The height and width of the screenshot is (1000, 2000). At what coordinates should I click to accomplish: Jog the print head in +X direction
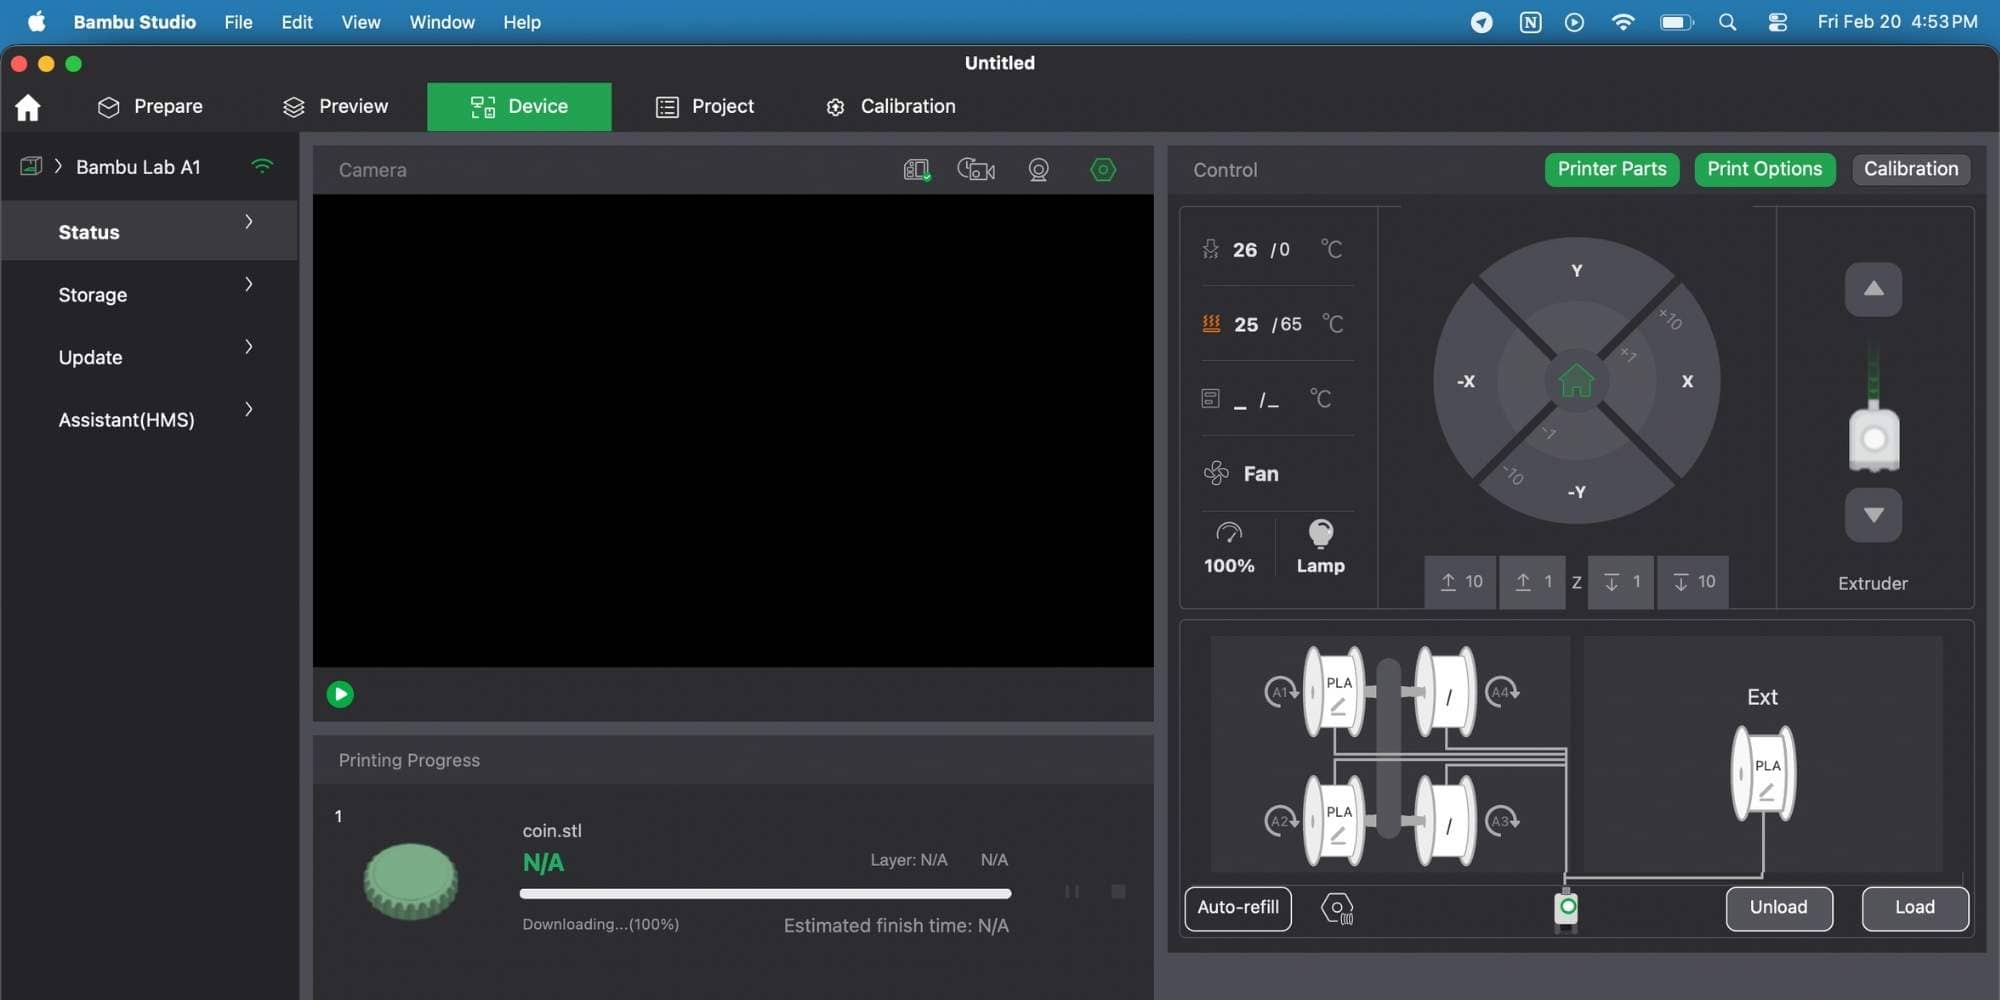(1687, 381)
